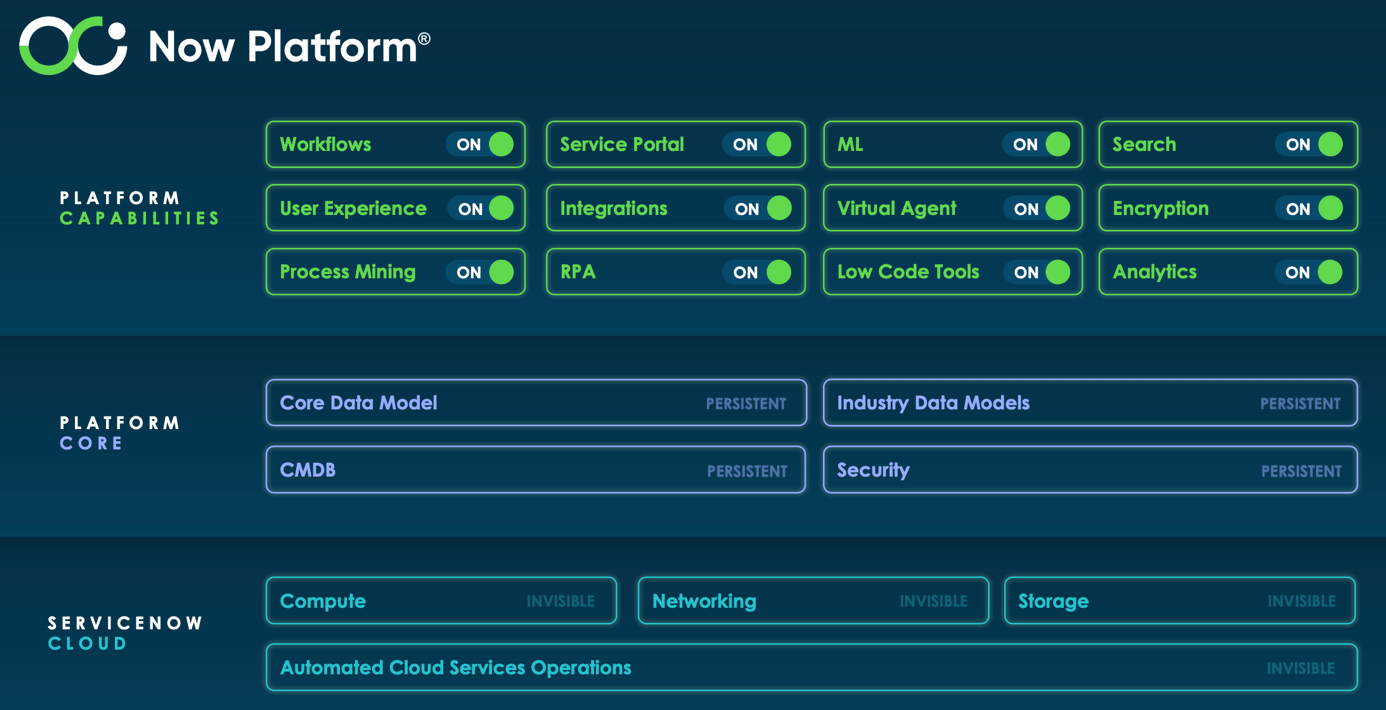The width and height of the screenshot is (1386, 710).
Task: Open Automated Cloud Services Operations
Action: (x=810, y=667)
